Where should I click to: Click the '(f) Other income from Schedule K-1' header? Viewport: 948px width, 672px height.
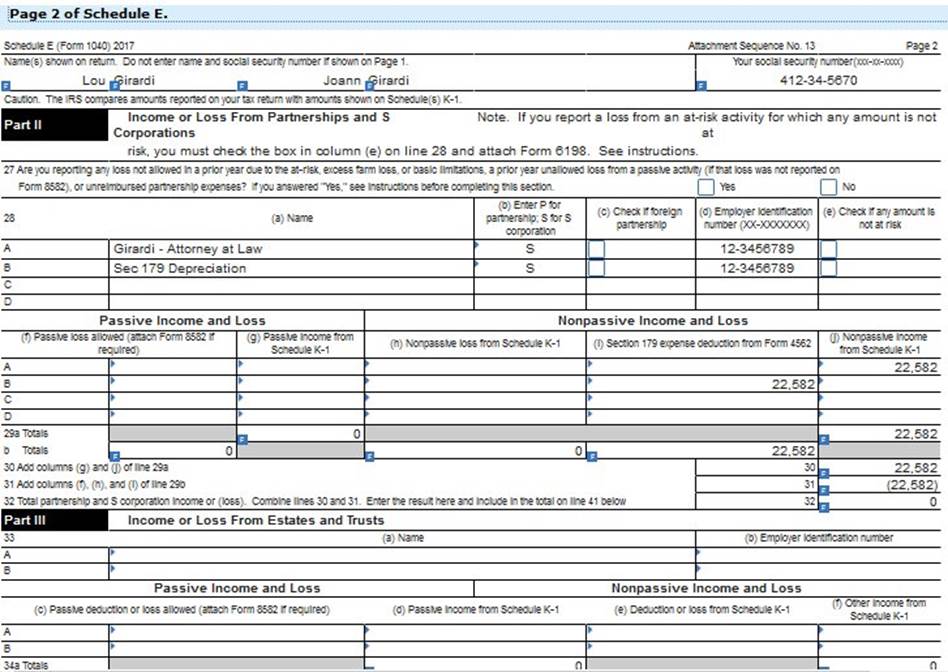[879, 610]
